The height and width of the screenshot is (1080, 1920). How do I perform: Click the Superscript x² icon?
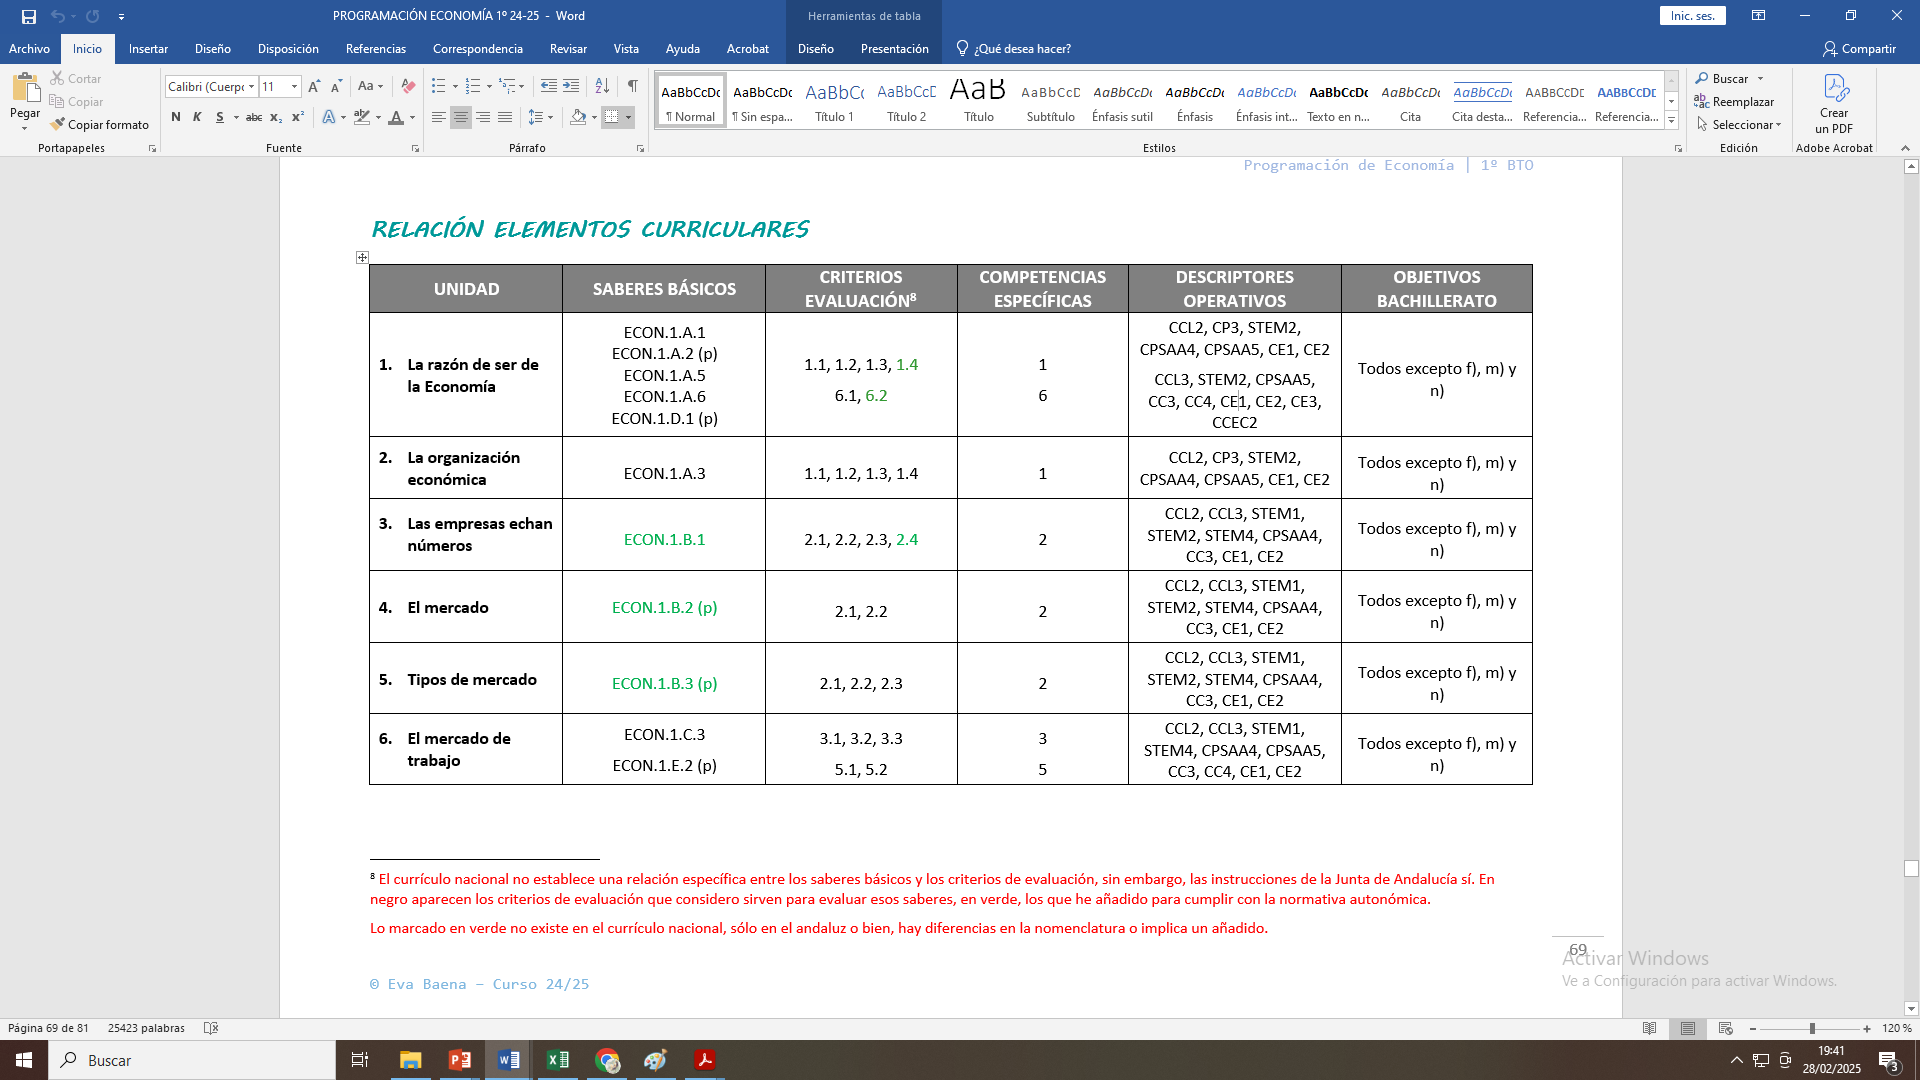tap(297, 118)
